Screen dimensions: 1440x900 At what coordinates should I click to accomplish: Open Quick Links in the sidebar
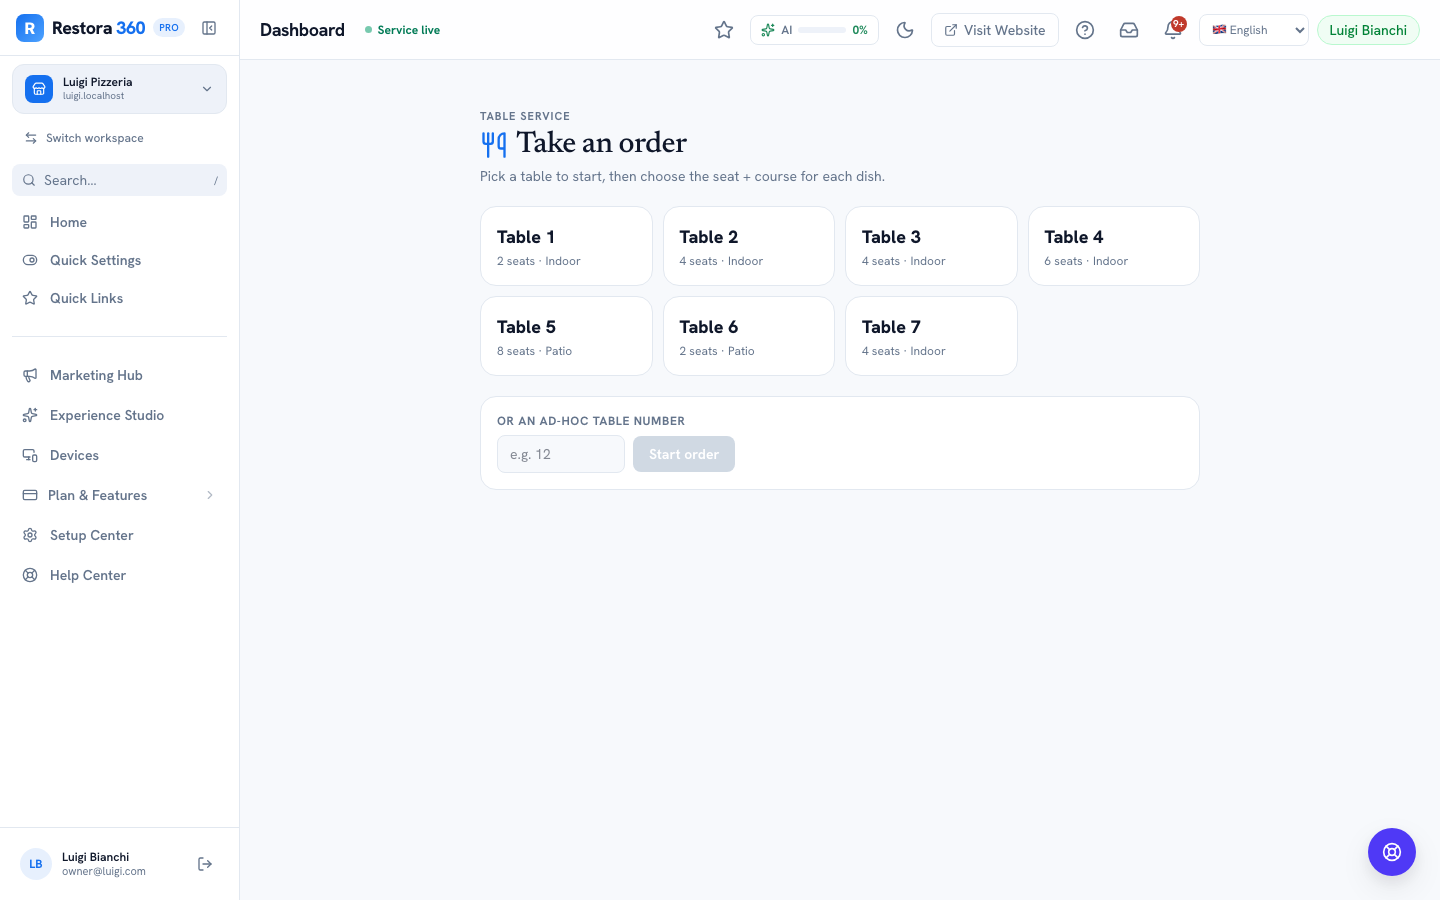pyautogui.click(x=120, y=298)
